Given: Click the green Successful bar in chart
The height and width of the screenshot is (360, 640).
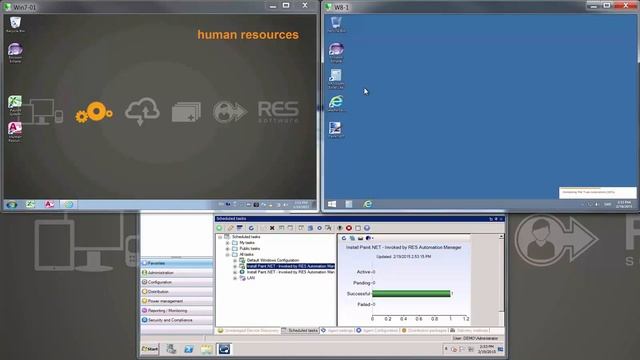Looking at the screenshot, I should 411,293.
